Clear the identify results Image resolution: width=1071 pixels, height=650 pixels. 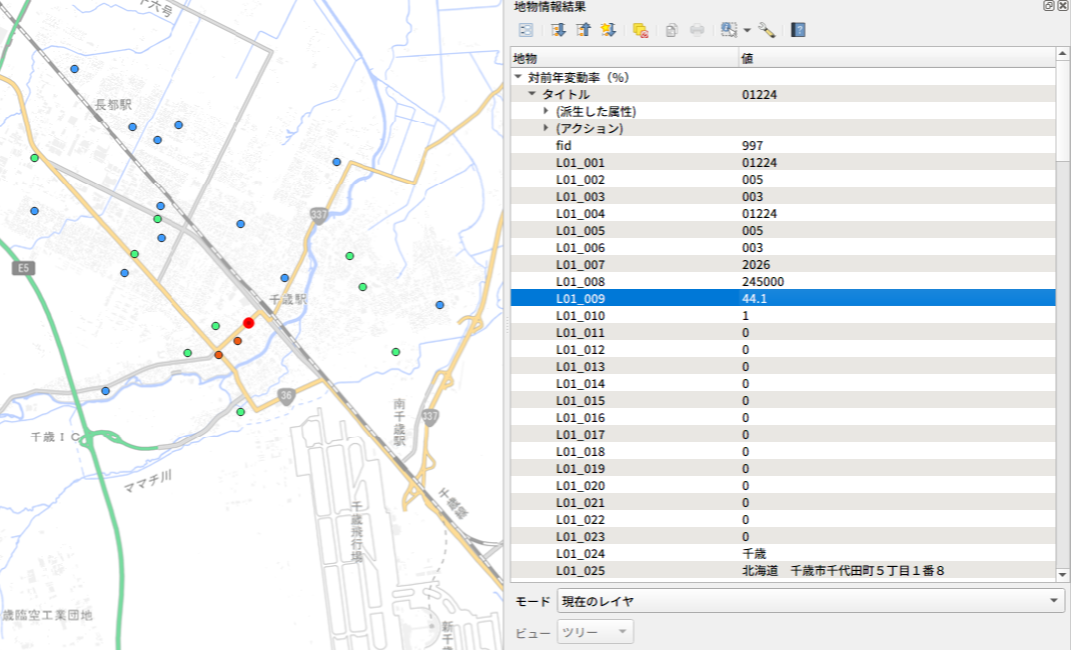point(641,30)
